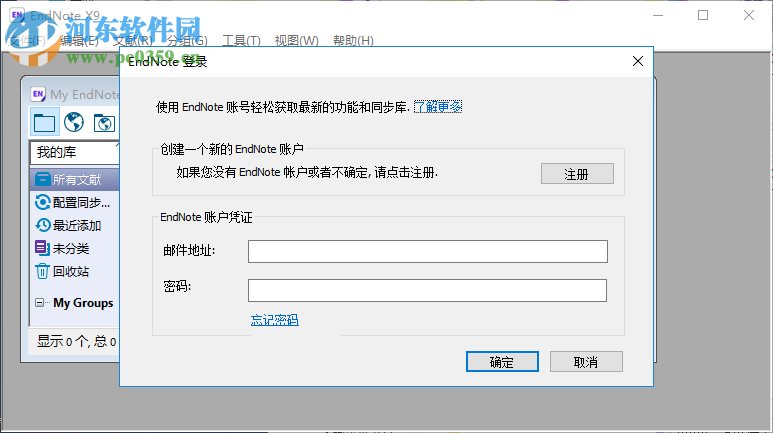773x433 pixels.
Task: Focus the 密码 password input field
Action: click(x=427, y=290)
